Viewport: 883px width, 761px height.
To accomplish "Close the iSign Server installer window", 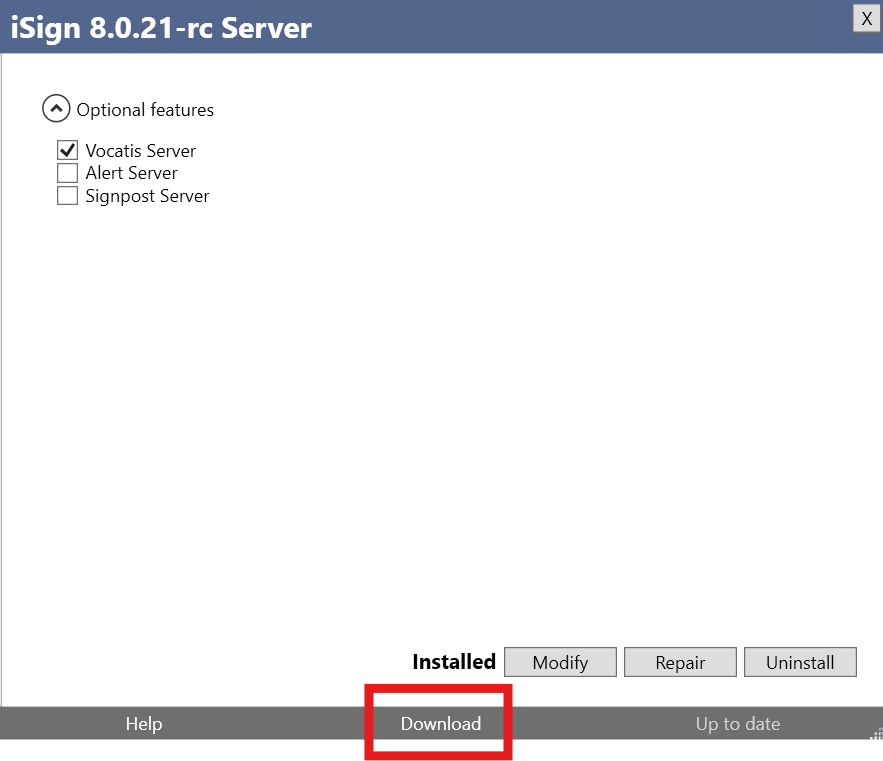I will pyautogui.click(x=867, y=19).
